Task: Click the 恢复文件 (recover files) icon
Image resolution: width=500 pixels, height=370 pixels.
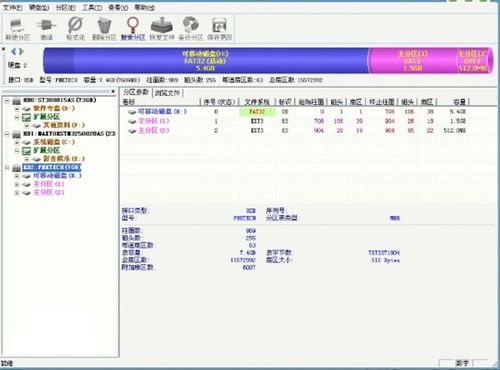Action: coord(162,25)
